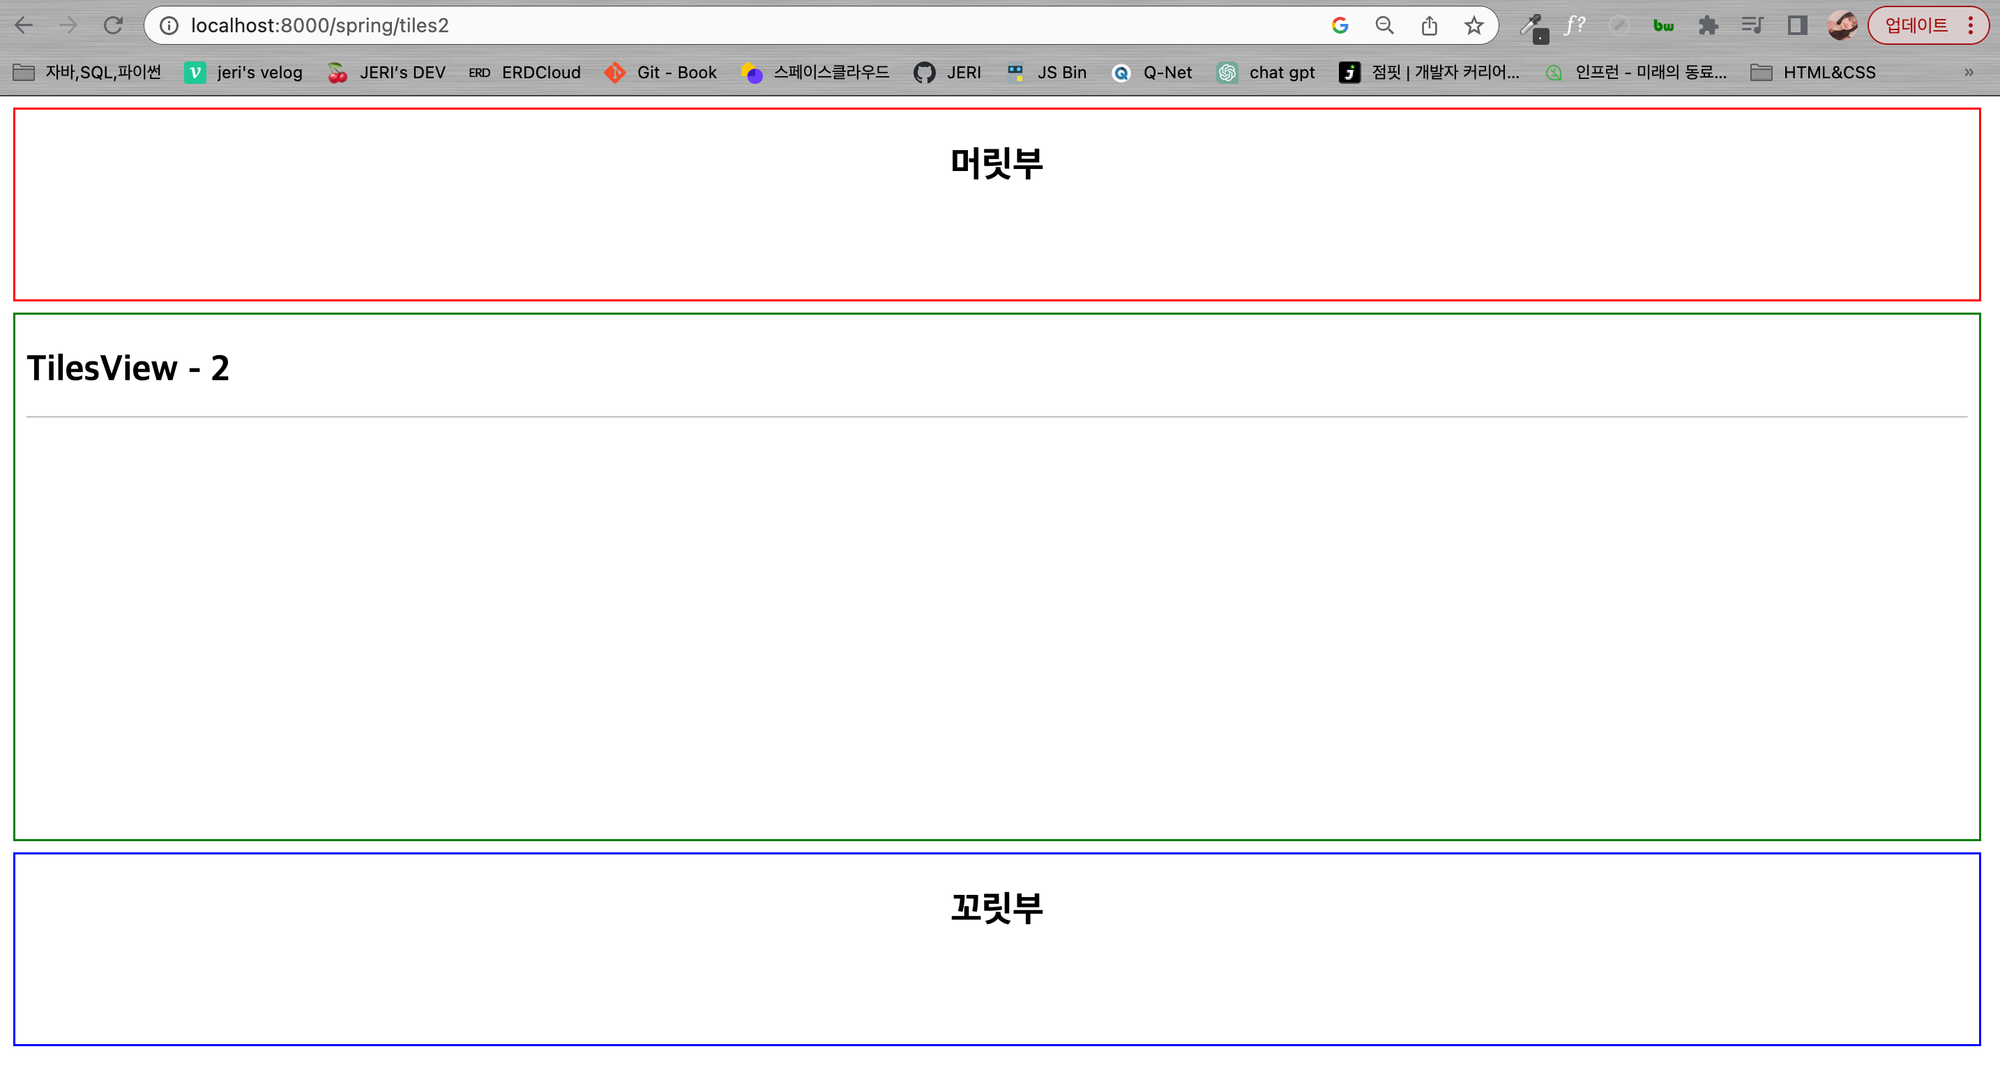2000x1091 pixels.
Task: Show more bookmarks with the chevron
Action: click(1969, 73)
